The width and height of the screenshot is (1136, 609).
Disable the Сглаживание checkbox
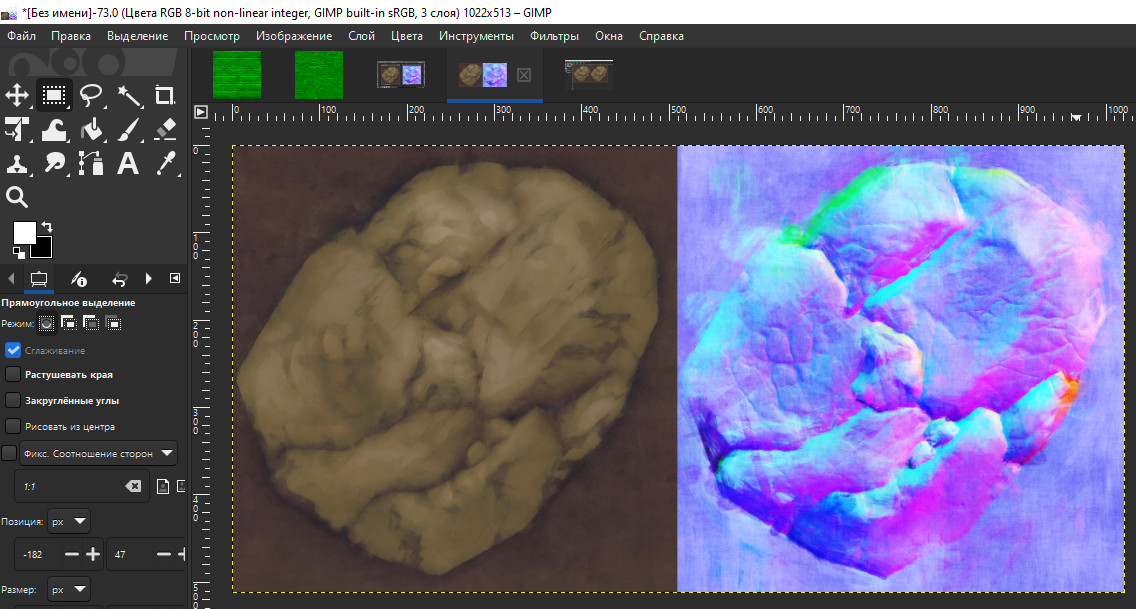click(x=13, y=350)
